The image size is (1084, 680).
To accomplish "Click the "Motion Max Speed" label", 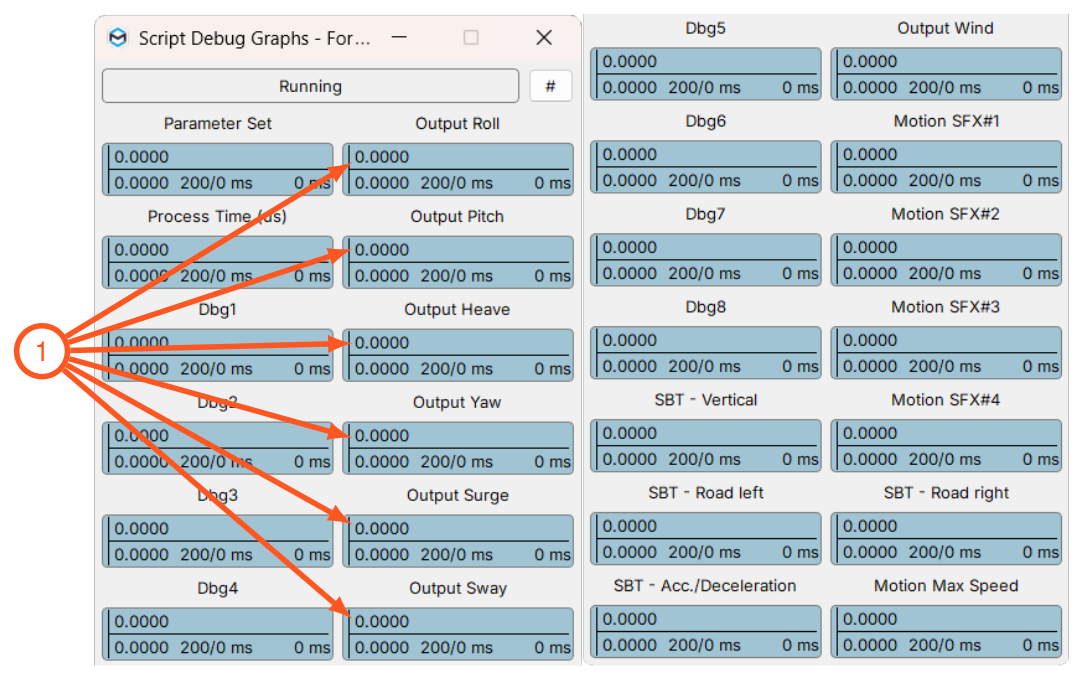I will pyautogui.click(x=946, y=586).
